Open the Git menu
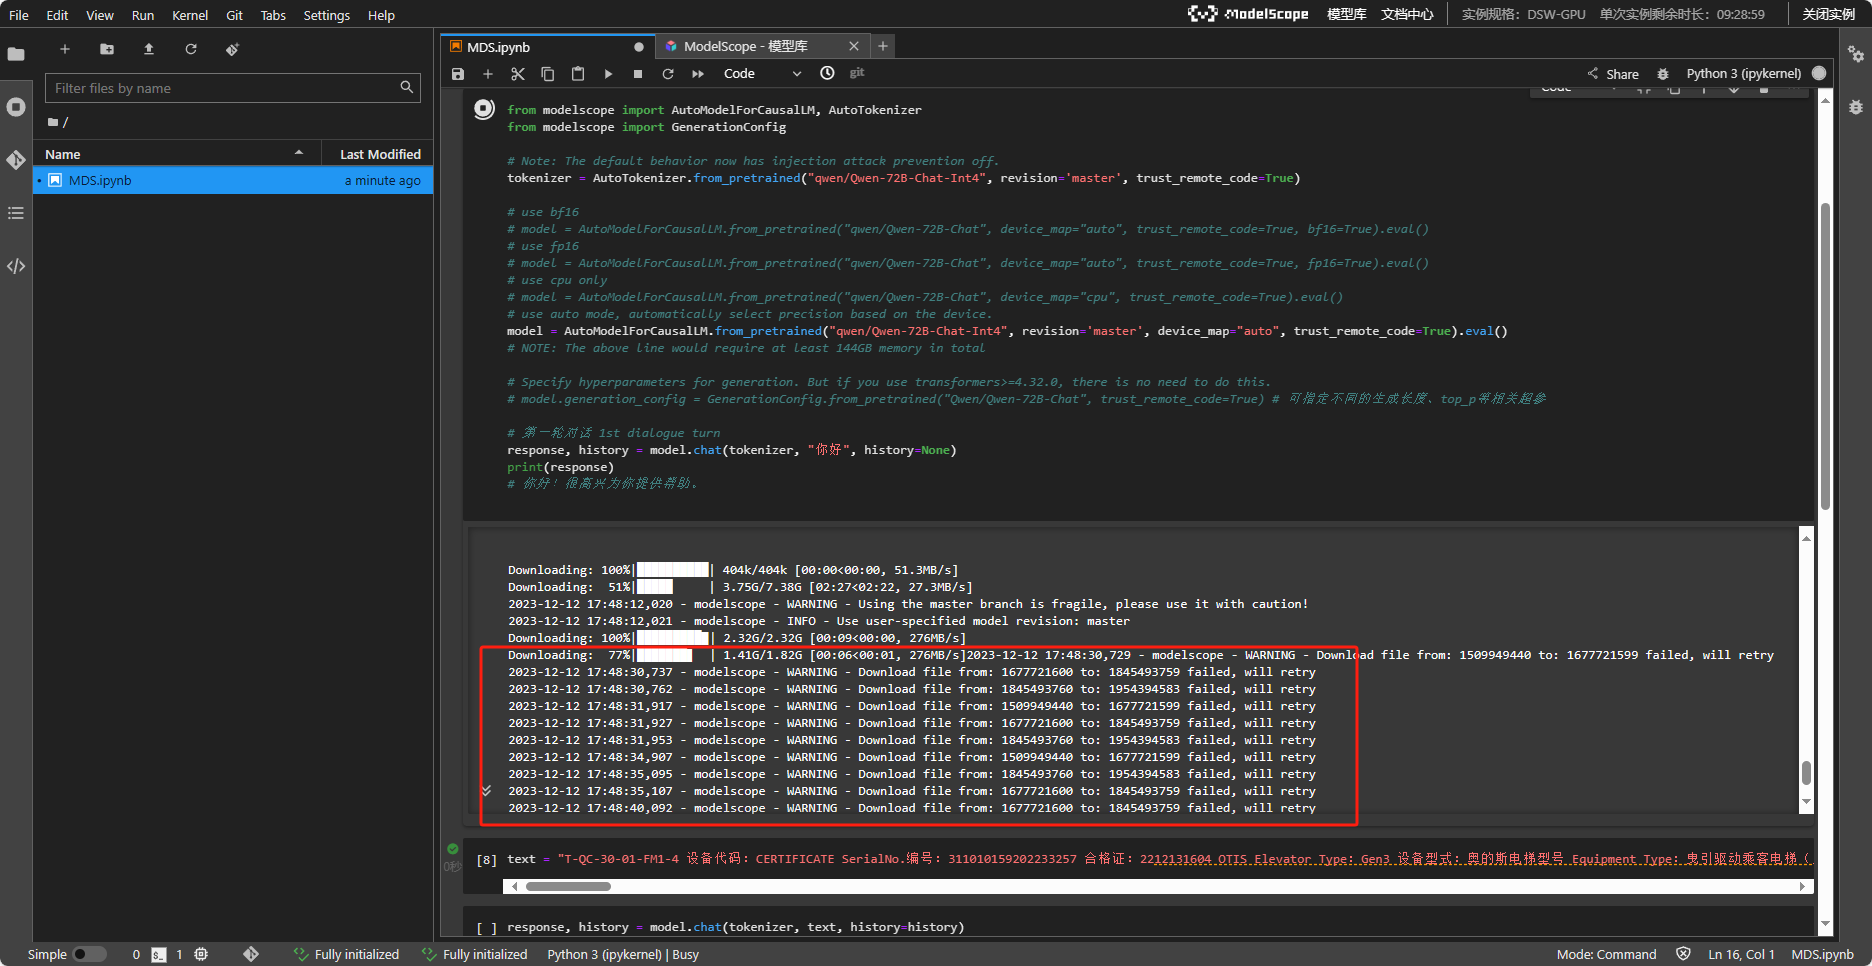Viewport: 1872px width, 966px height. click(234, 15)
